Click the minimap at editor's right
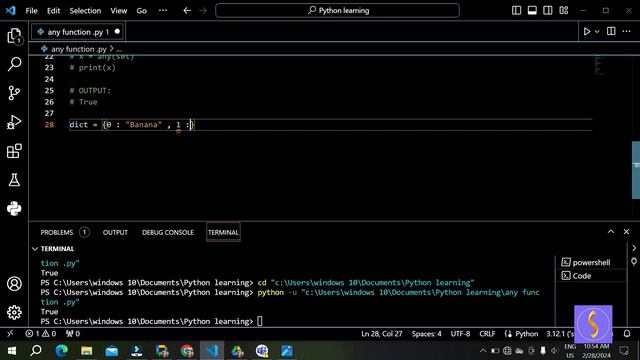Image resolution: width=640 pixels, height=360 pixels. click(x=599, y=66)
